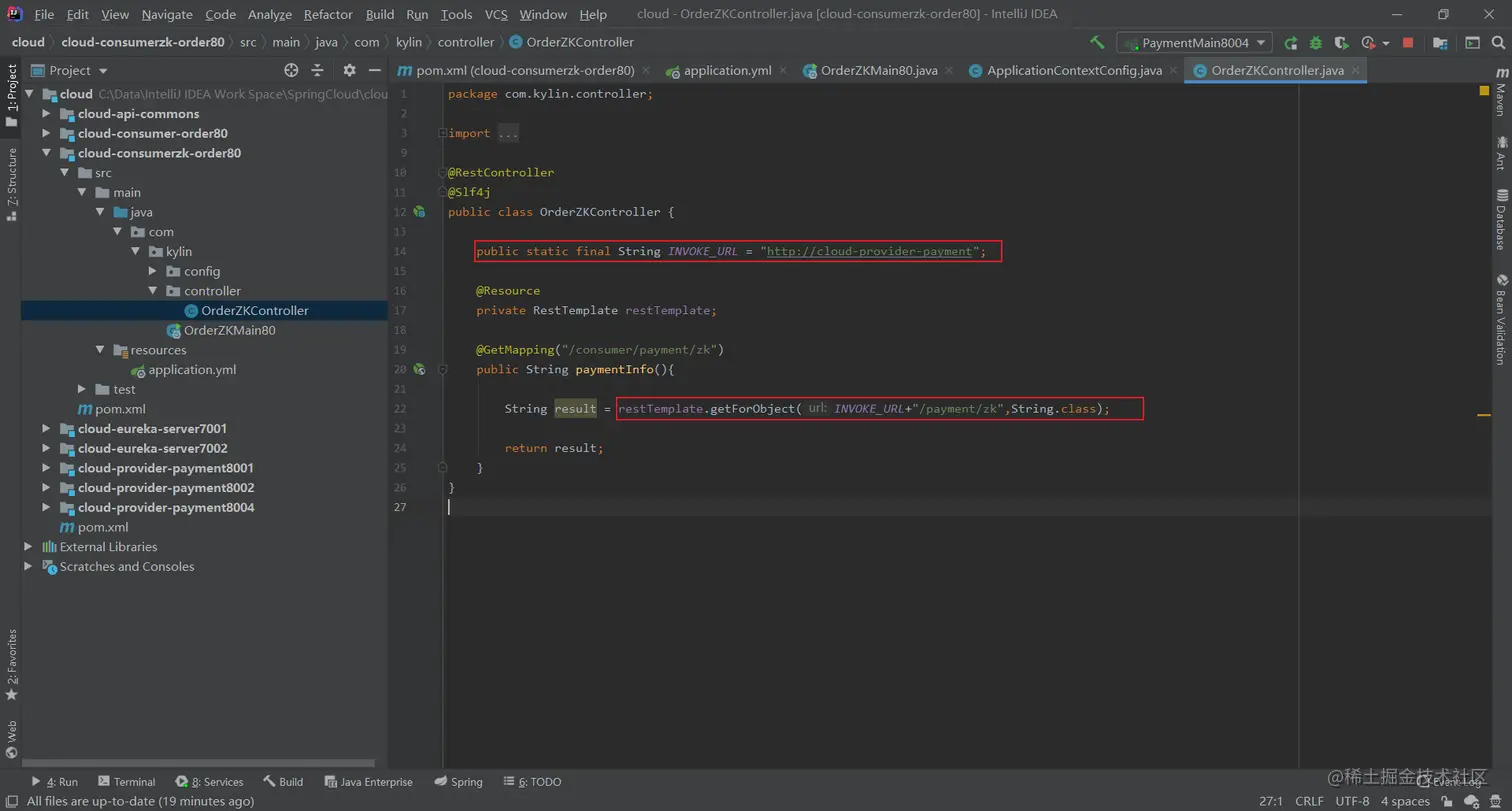Viewport: 1512px width, 811px height.
Task: Switch to the OrderZKMain80.java tab
Action: coord(878,71)
